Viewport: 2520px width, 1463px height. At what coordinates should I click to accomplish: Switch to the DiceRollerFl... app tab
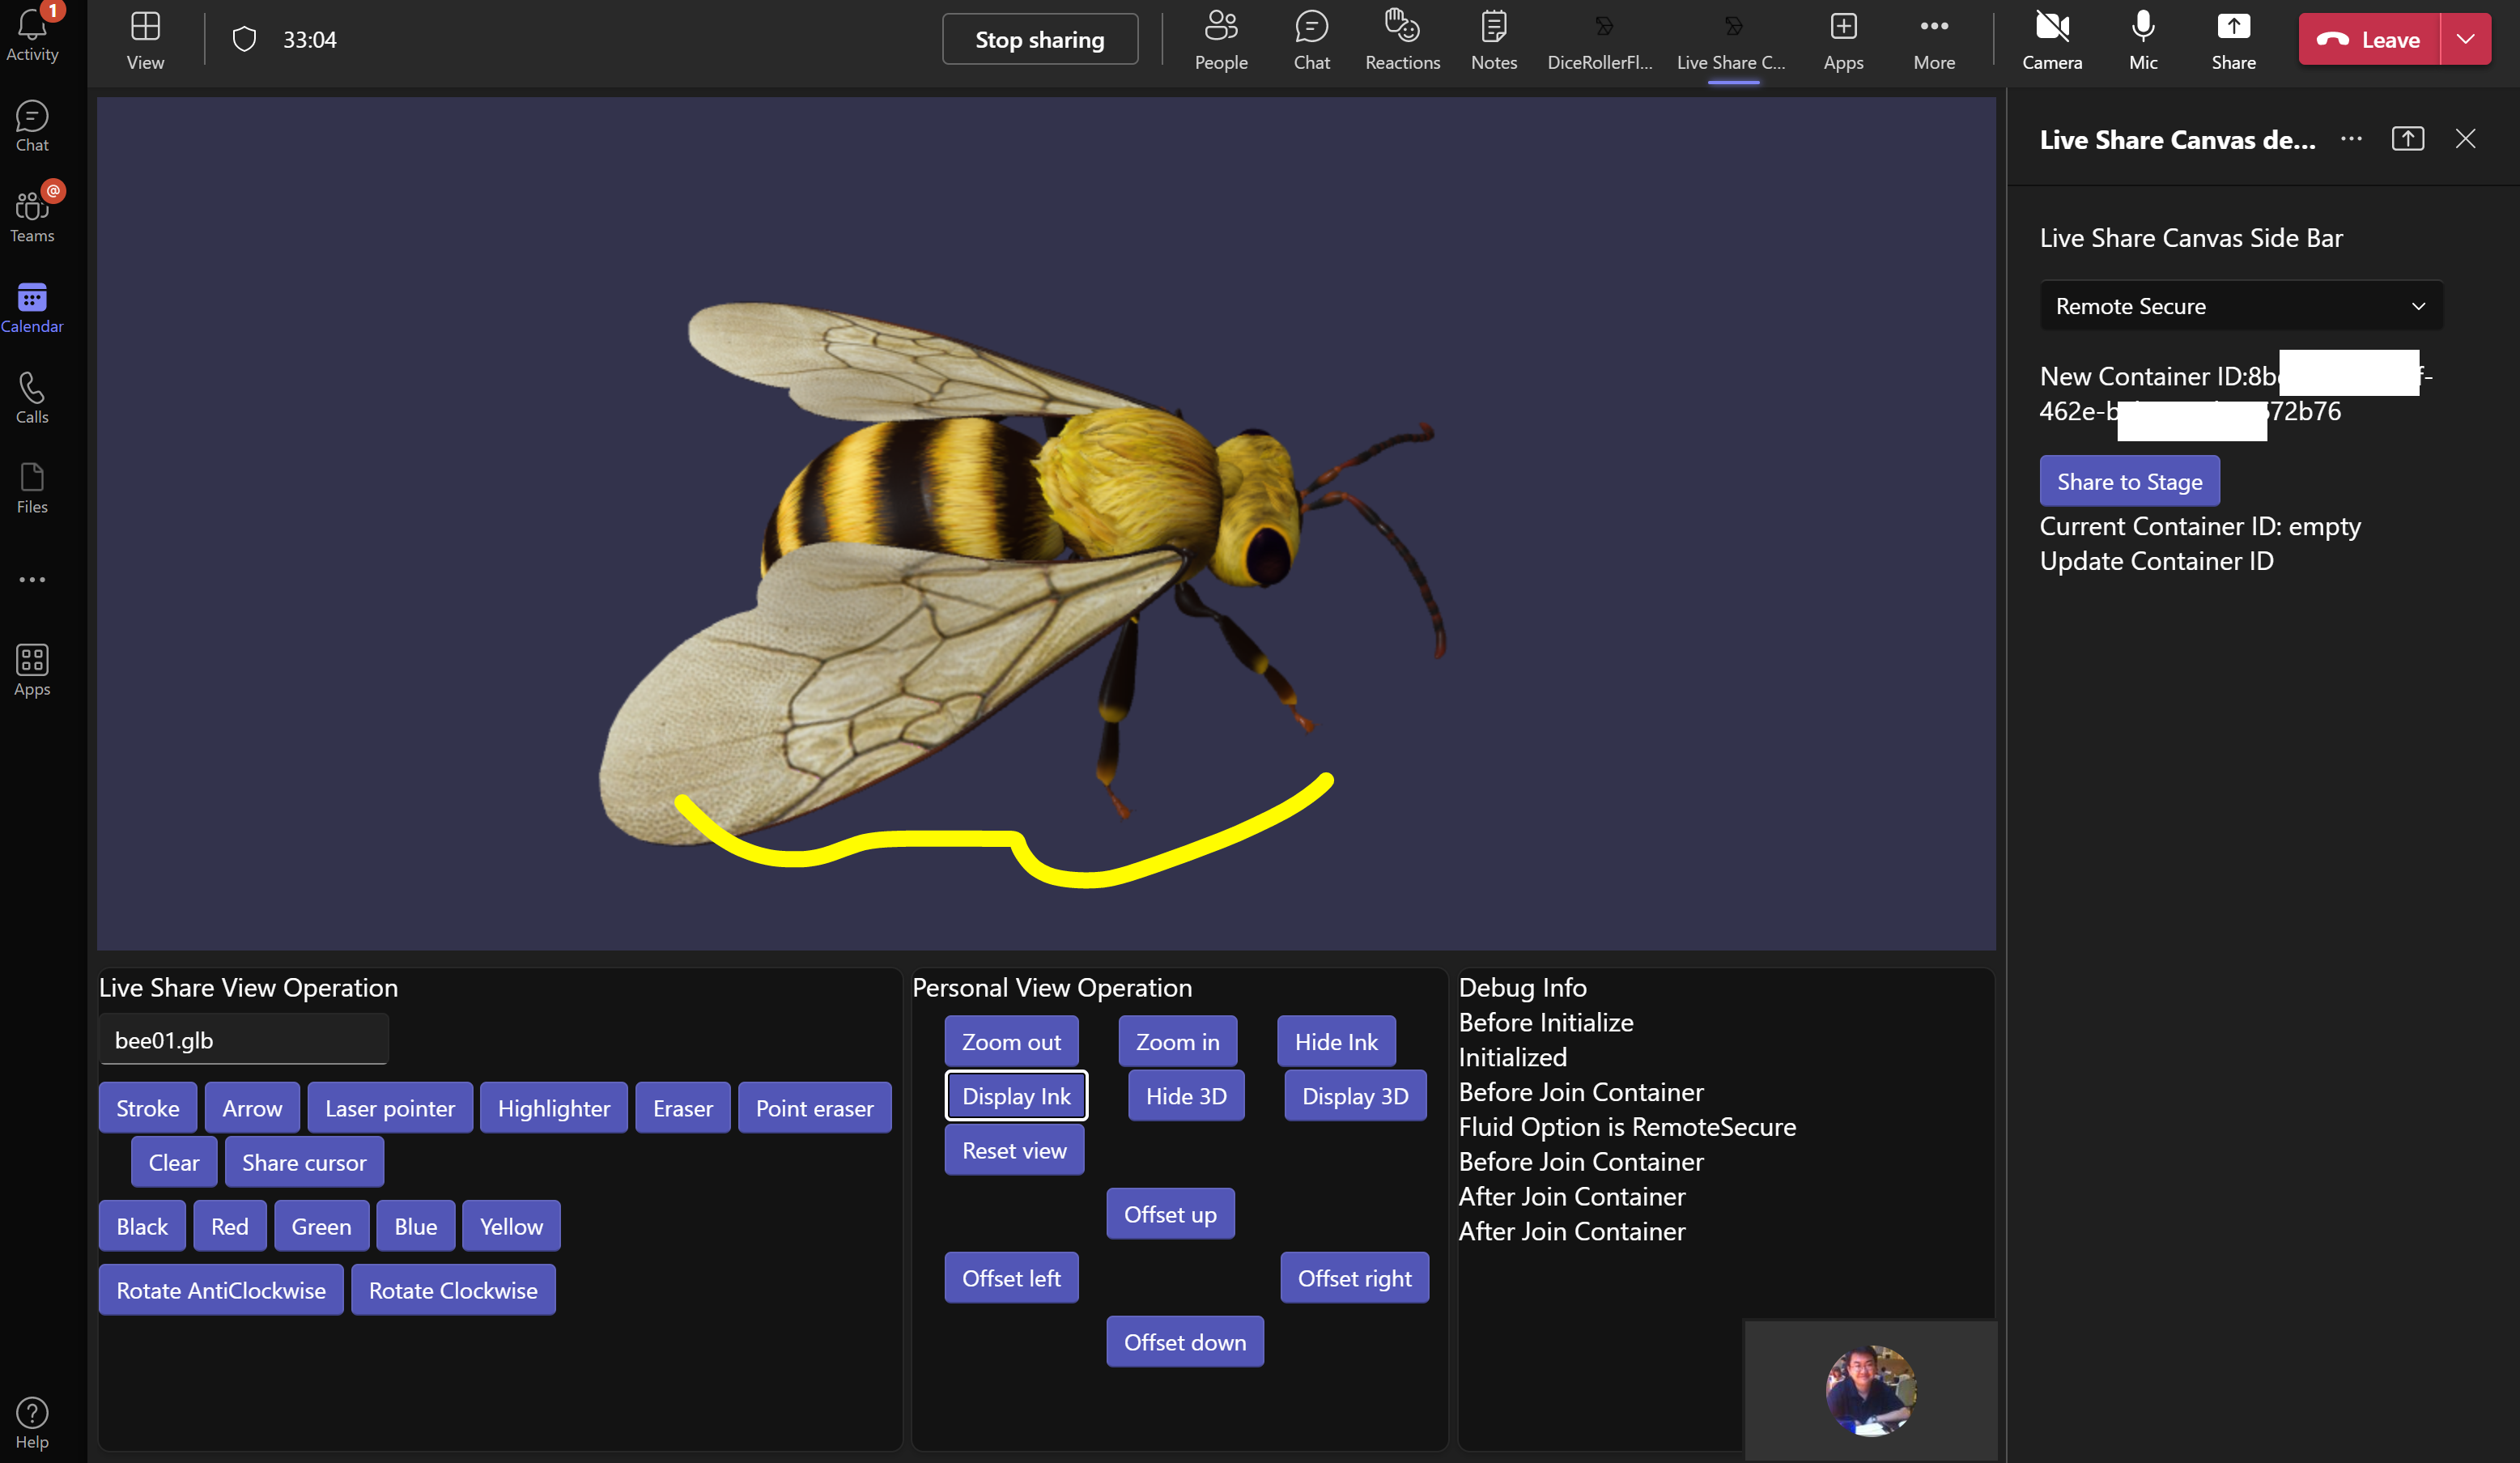pos(1599,40)
